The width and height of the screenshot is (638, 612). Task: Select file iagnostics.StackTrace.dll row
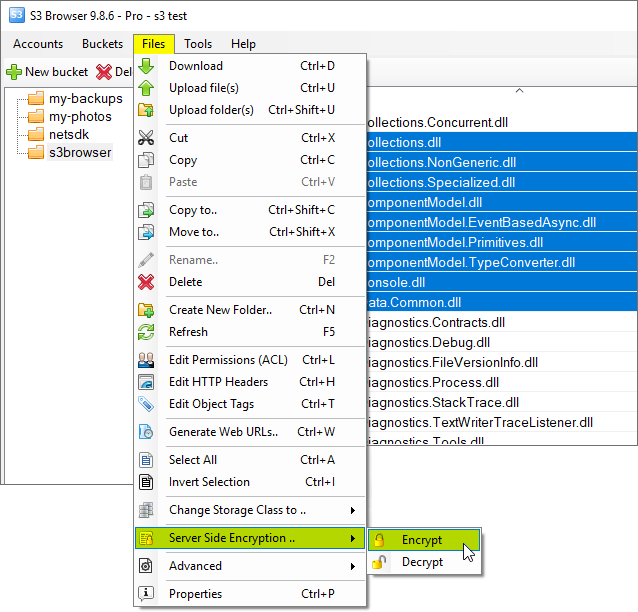[502, 402]
